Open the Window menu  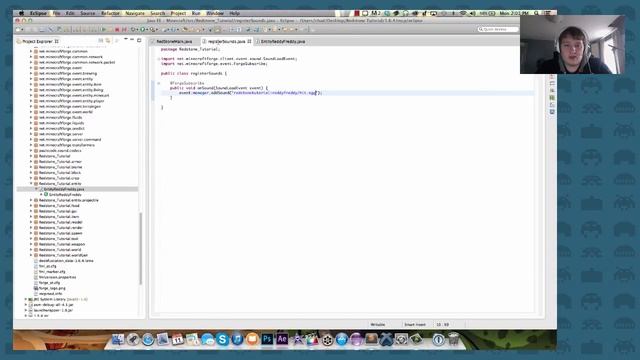pos(215,13)
